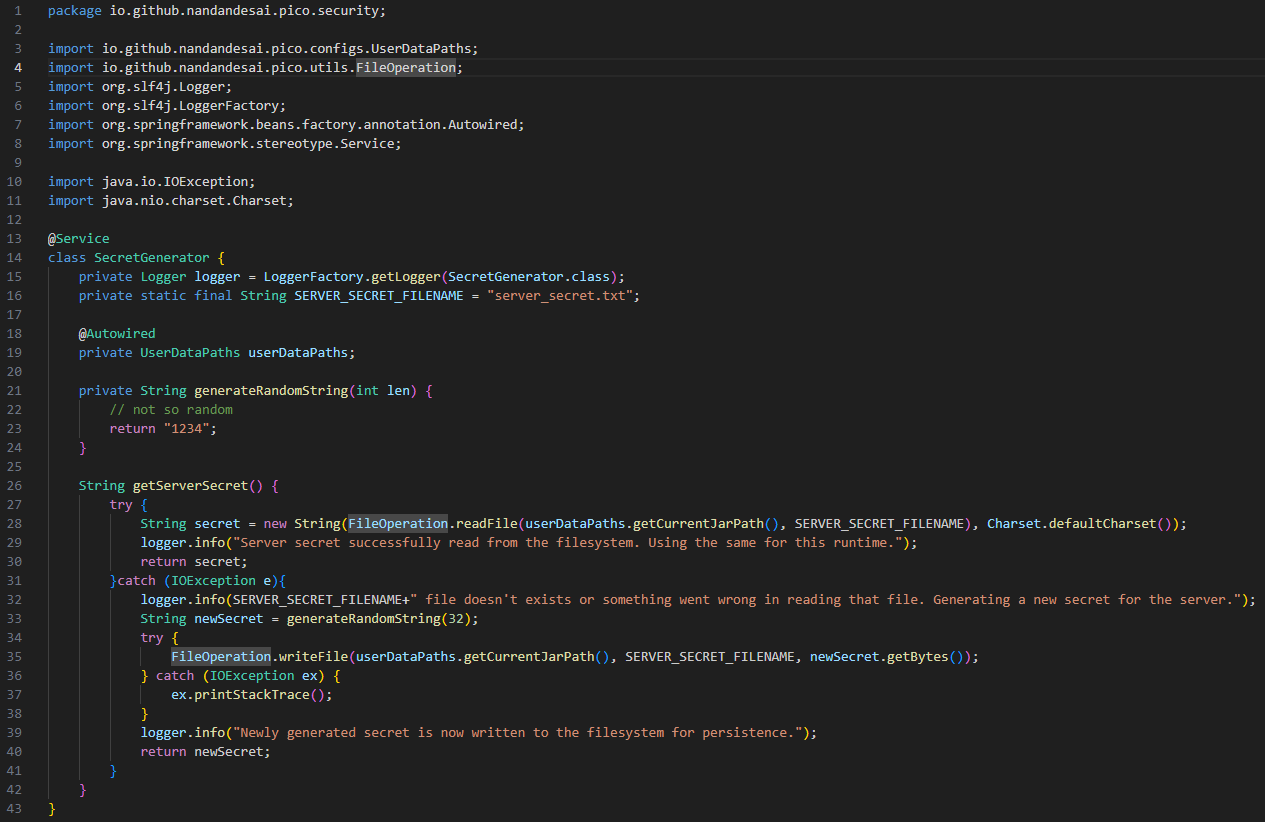1265x822 pixels.
Task: Click line number 26 in the gutter
Action: (15, 486)
